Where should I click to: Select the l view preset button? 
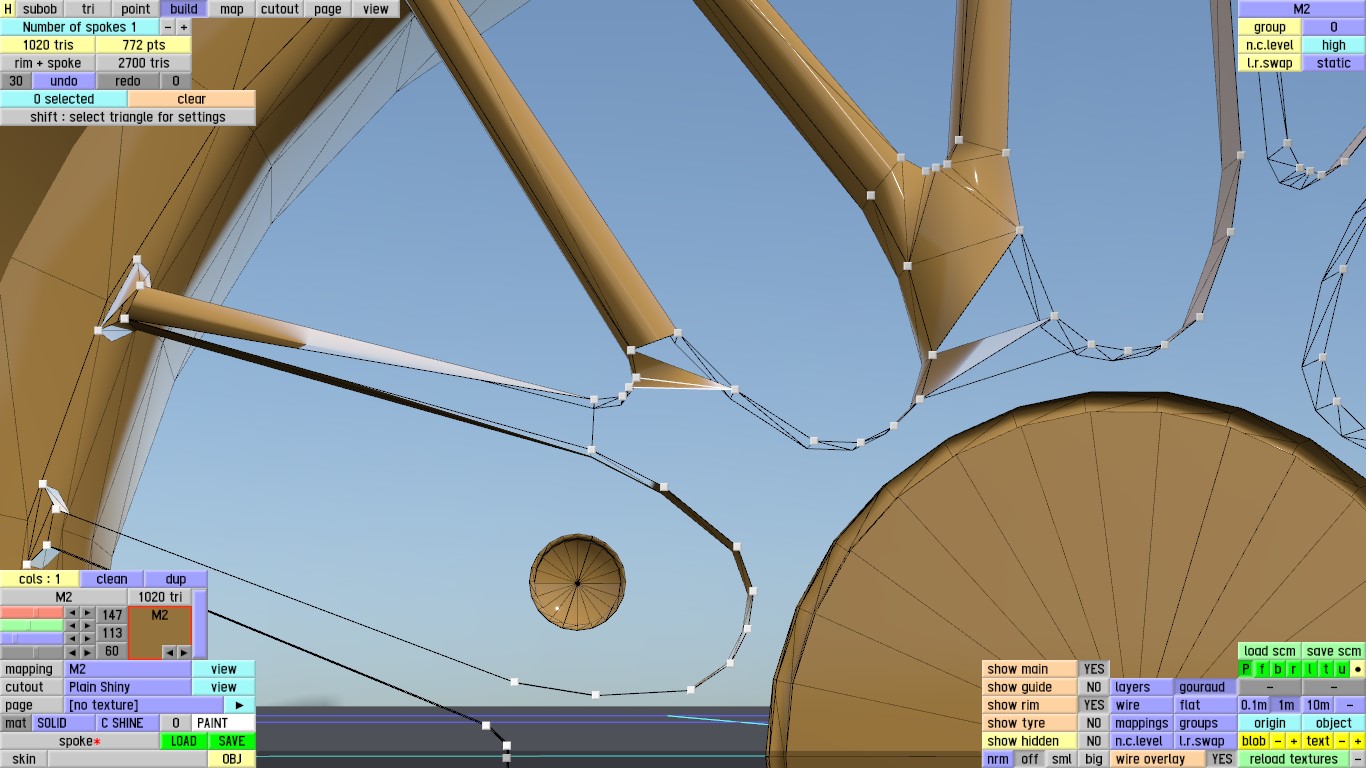[1310, 669]
